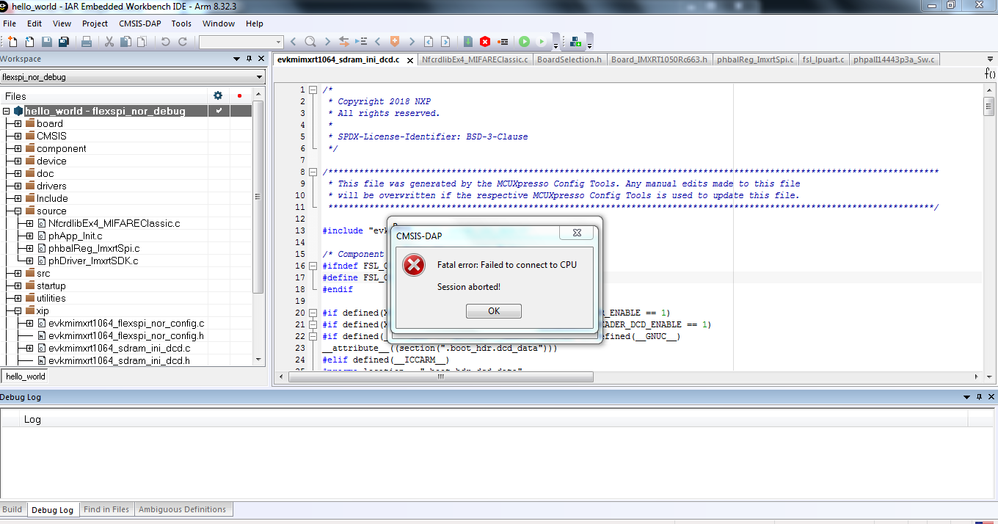Click the function list f() icon
The width and height of the screenshot is (998, 524).
(990, 73)
